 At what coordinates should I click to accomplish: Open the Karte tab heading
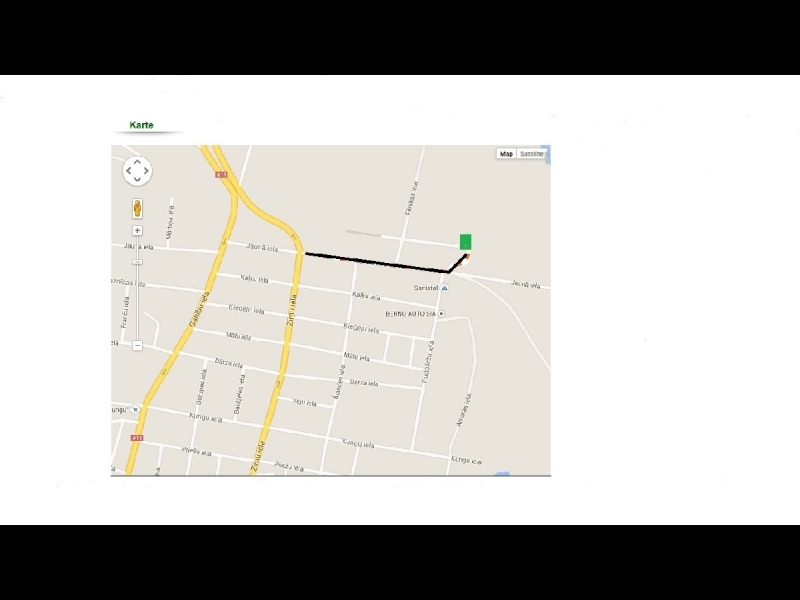[141, 125]
